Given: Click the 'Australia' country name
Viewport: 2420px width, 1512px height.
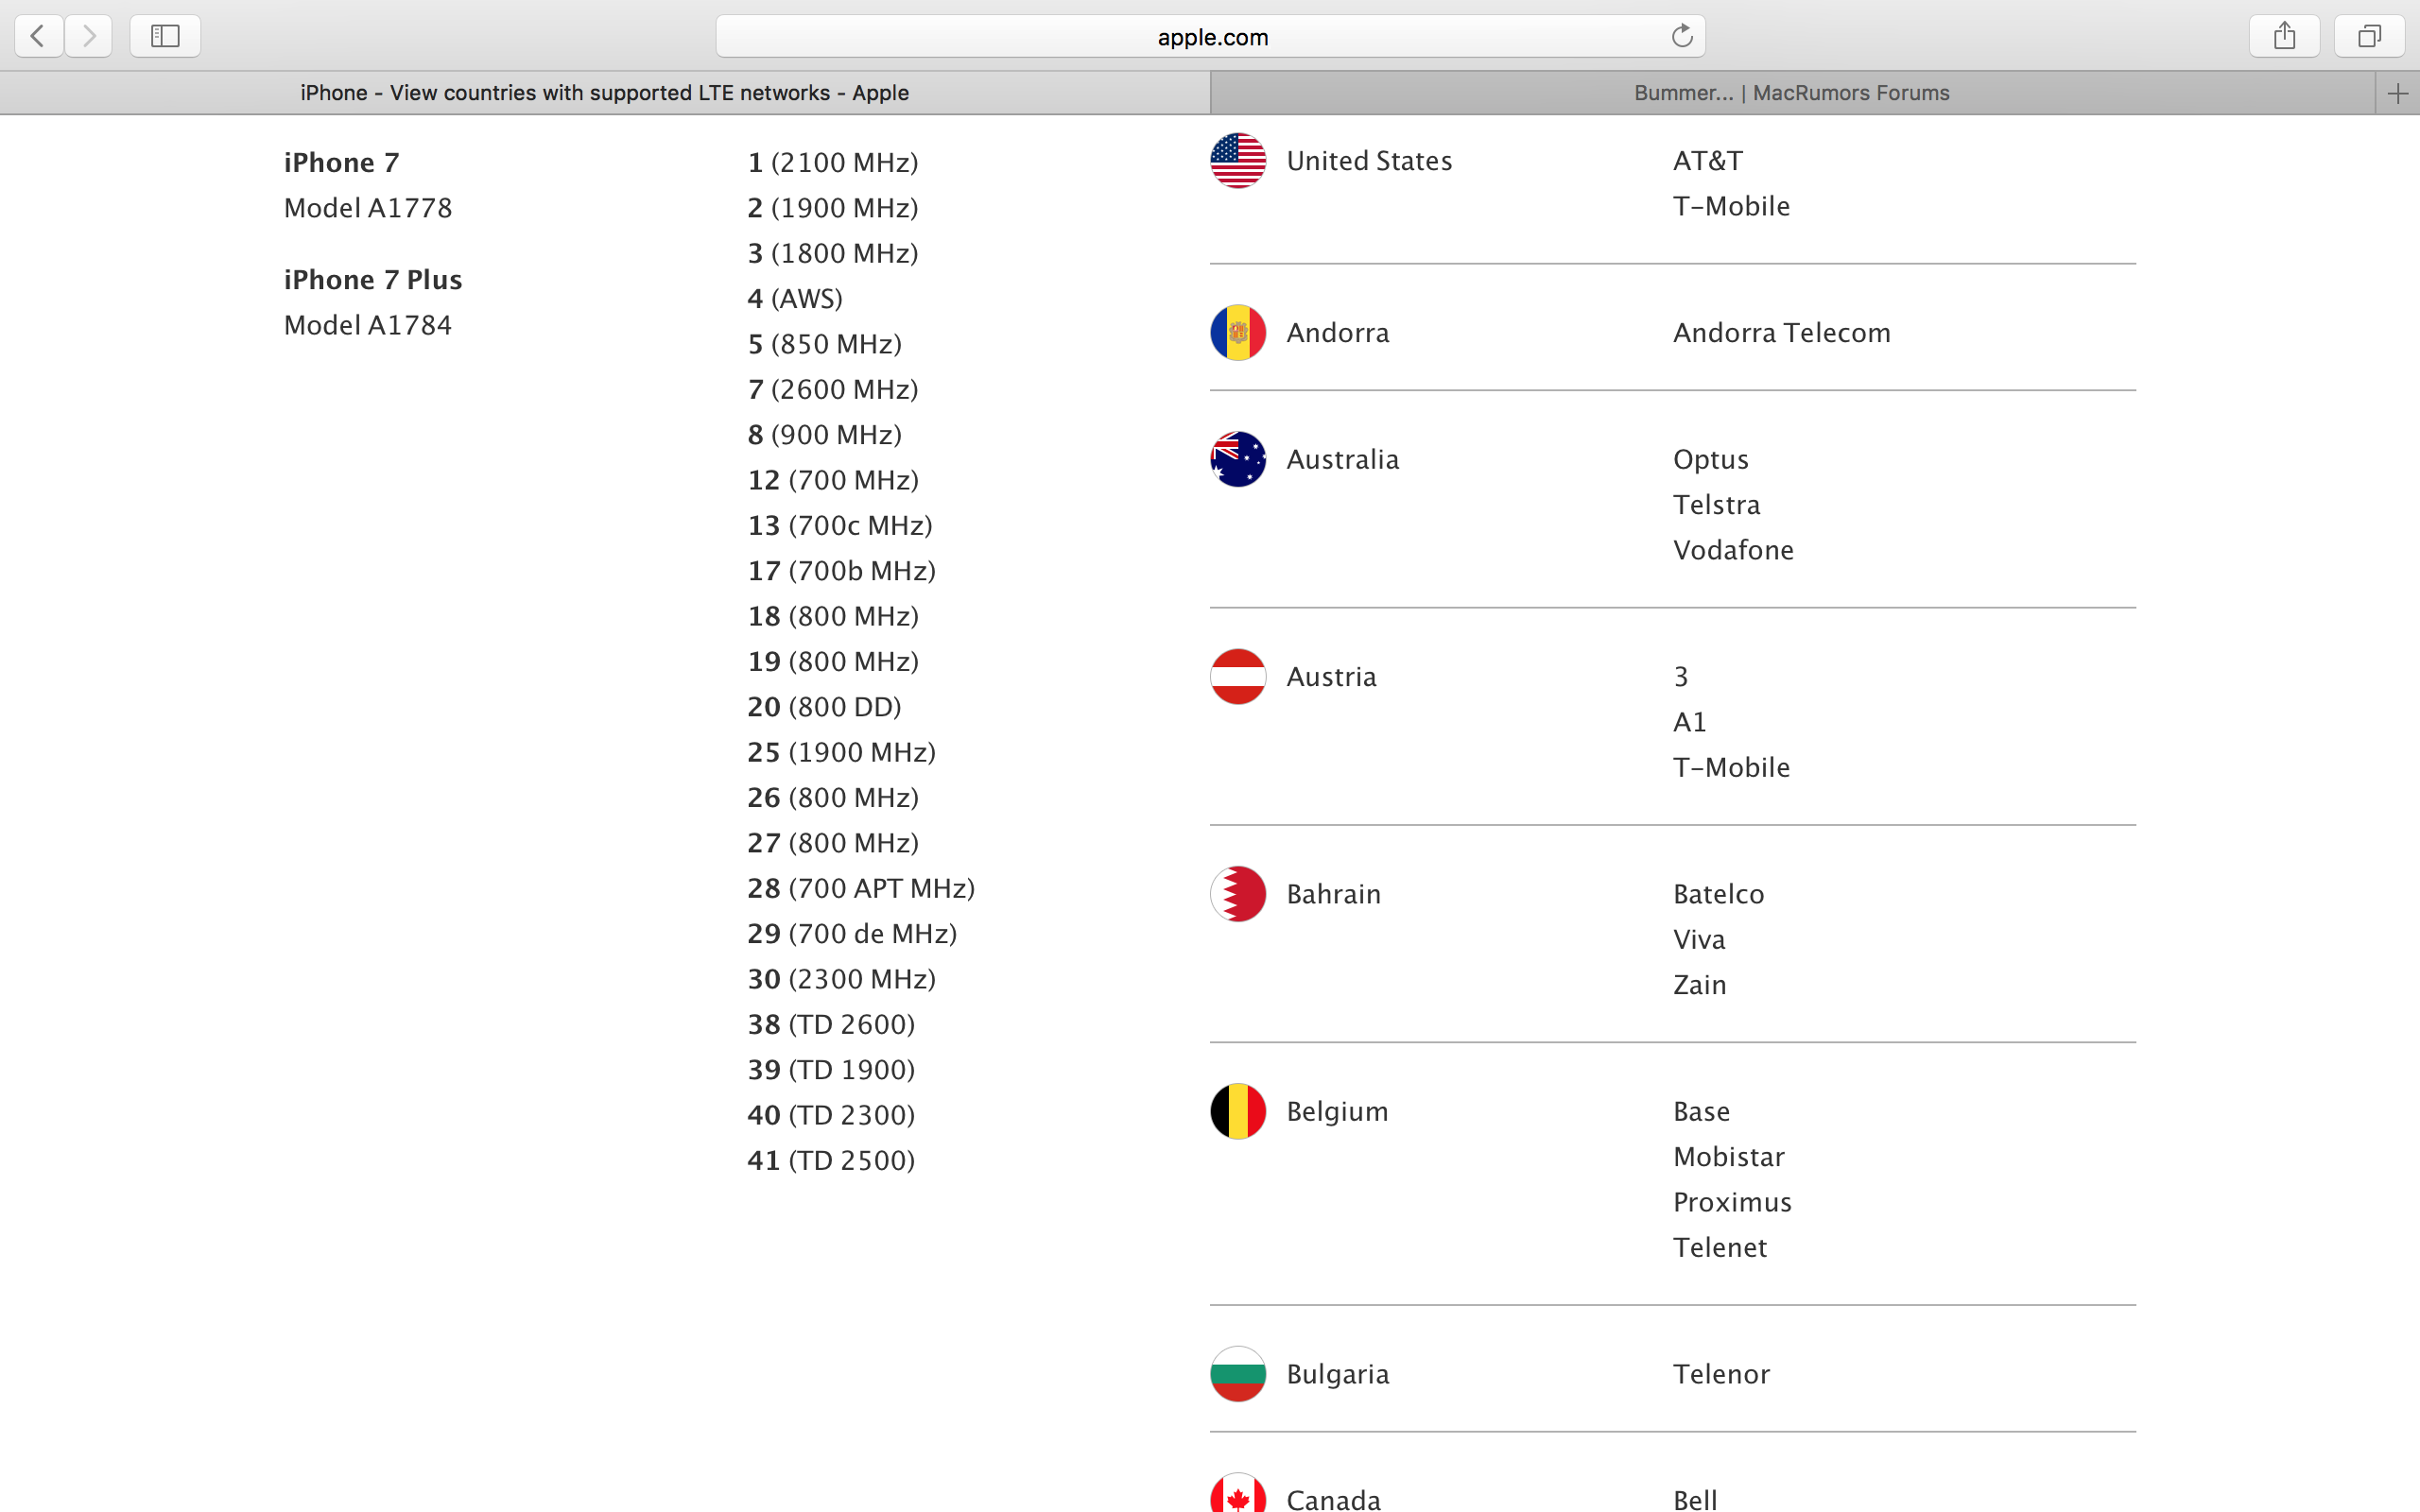Looking at the screenshot, I should (1342, 460).
